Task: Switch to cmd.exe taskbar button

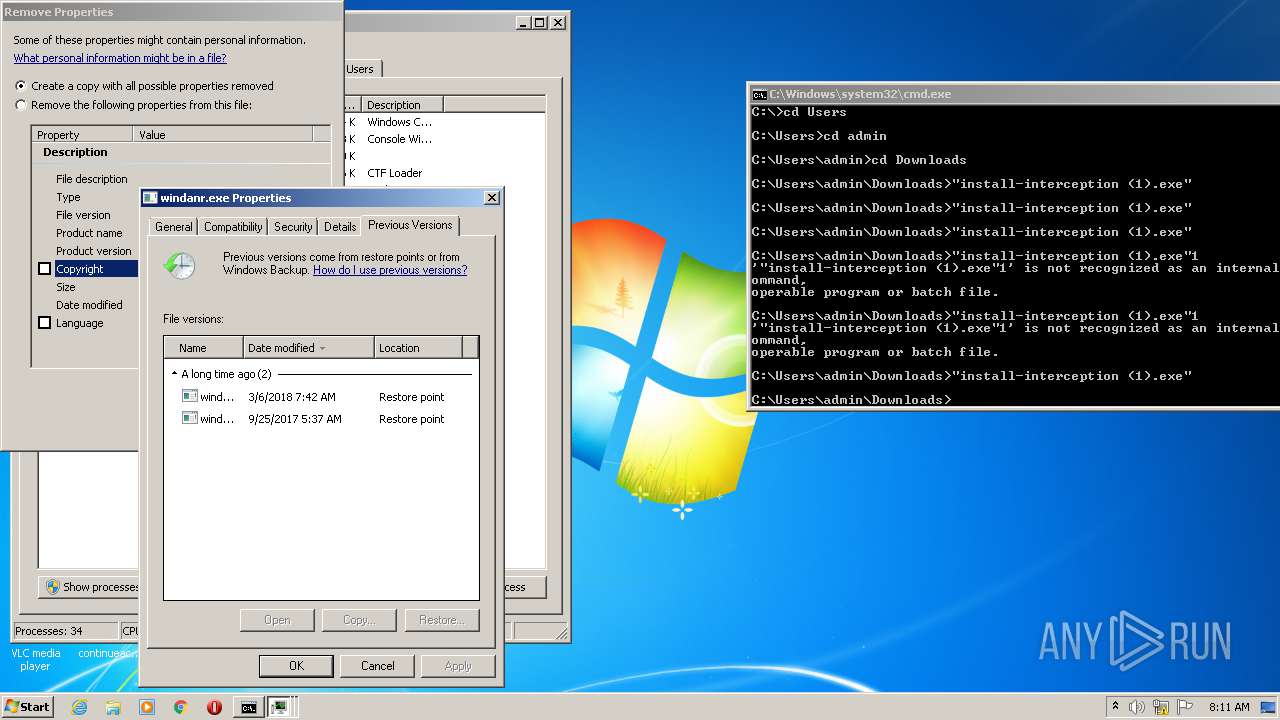Action: coord(248,707)
